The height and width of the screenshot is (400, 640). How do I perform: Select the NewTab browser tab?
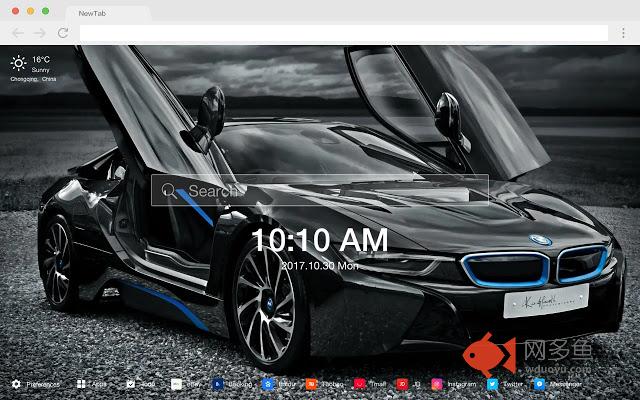click(108, 13)
